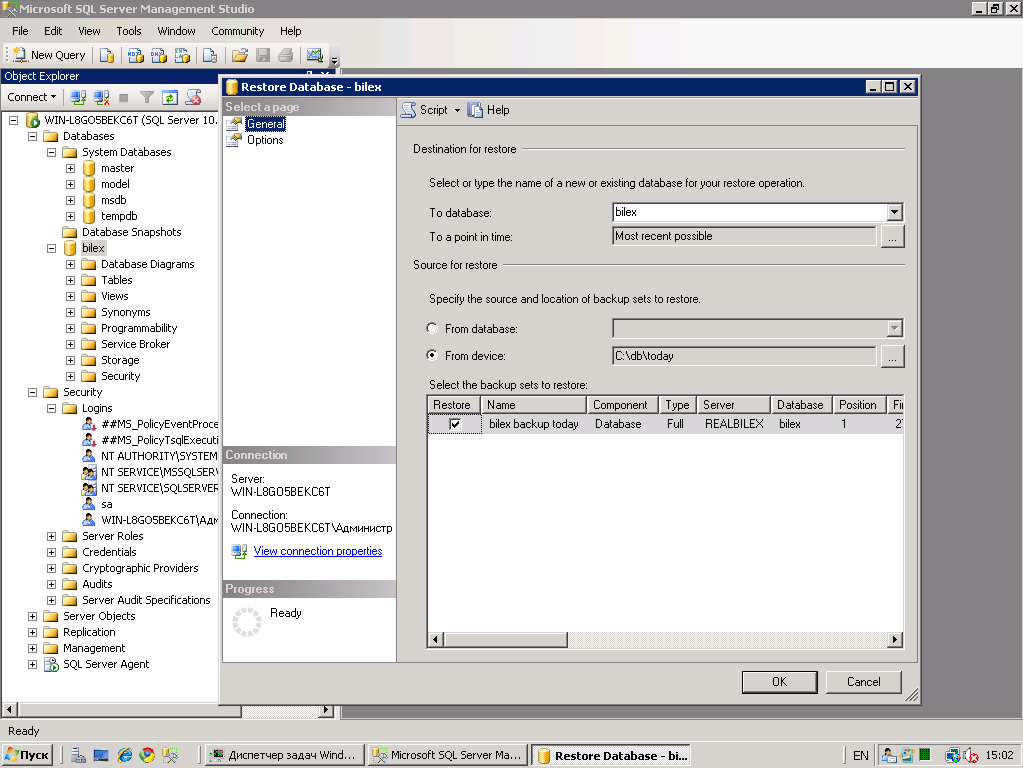Click right arrow of backup sets scrollbar
The width and height of the screenshot is (1023, 768).
click(x=895, y=639)
